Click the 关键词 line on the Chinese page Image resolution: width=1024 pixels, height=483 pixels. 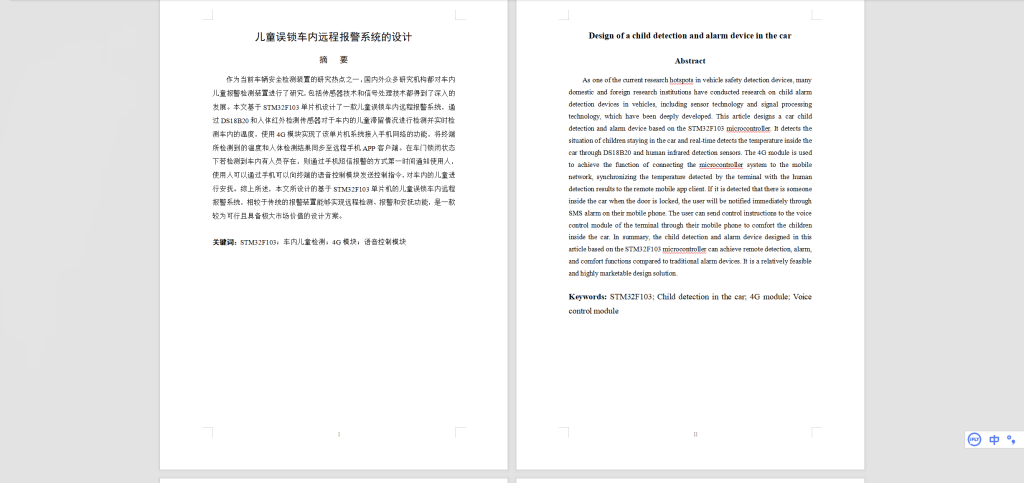(x=310, y=242)
